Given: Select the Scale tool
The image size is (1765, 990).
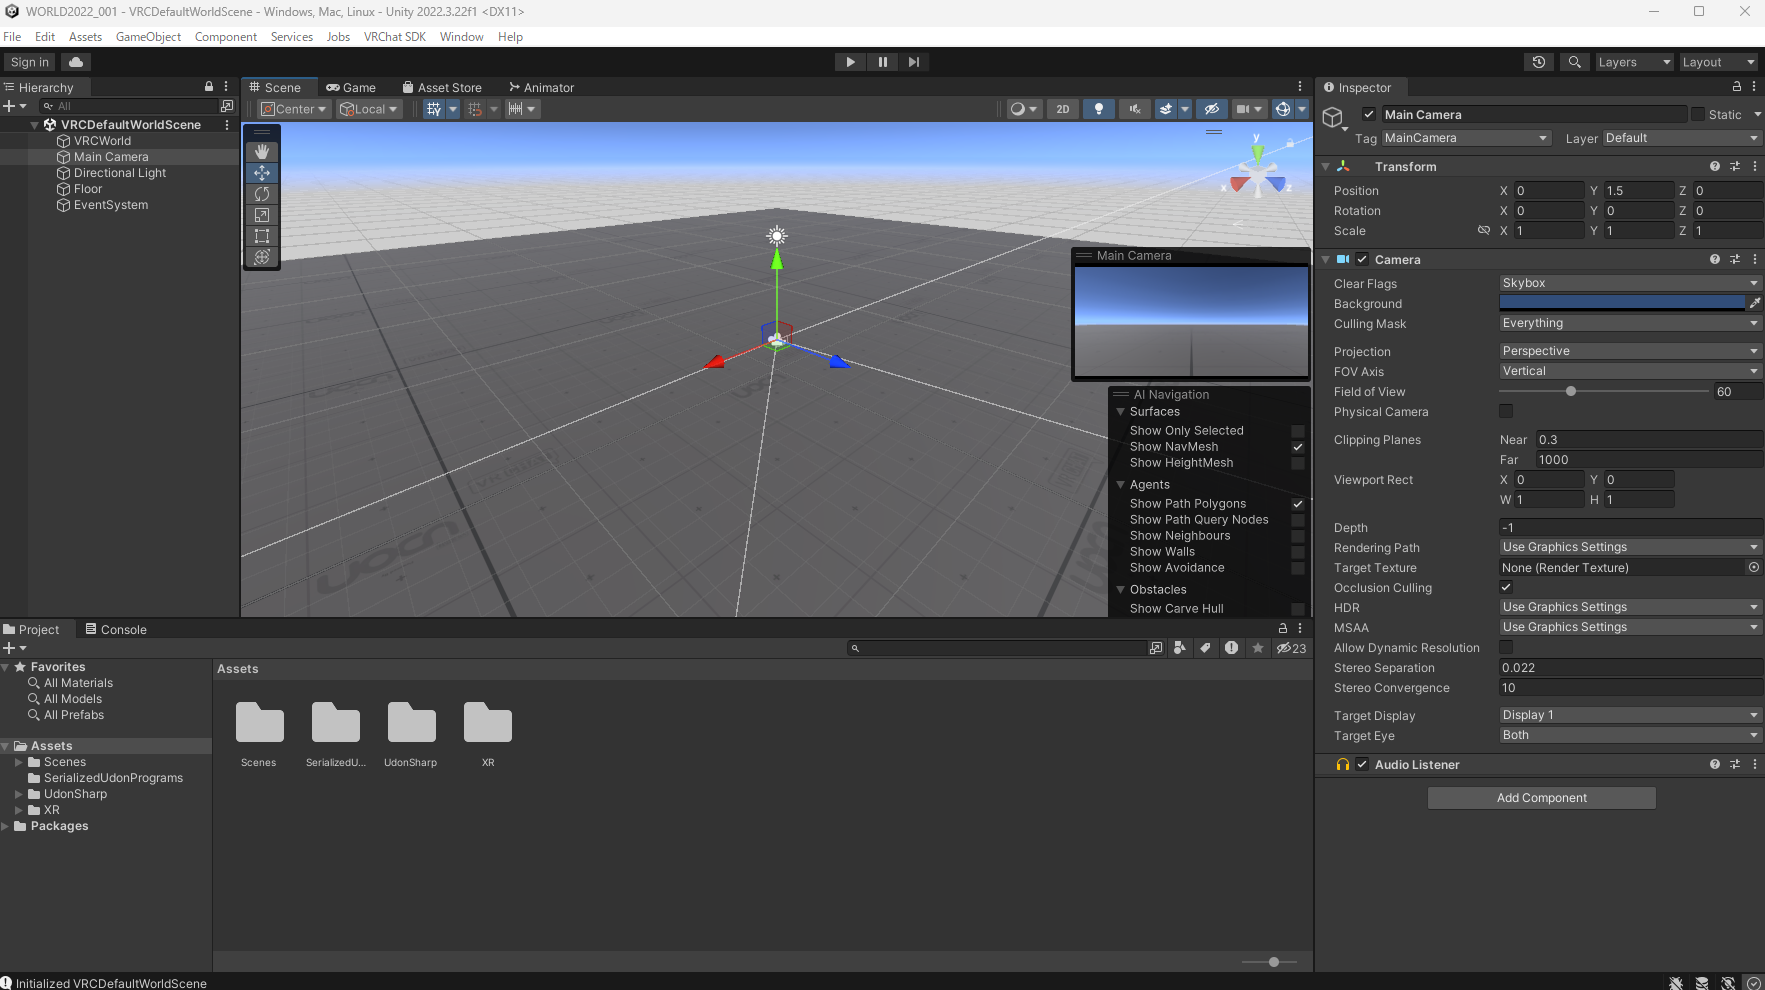Looking at the screenshot, I should pos(262,215).
